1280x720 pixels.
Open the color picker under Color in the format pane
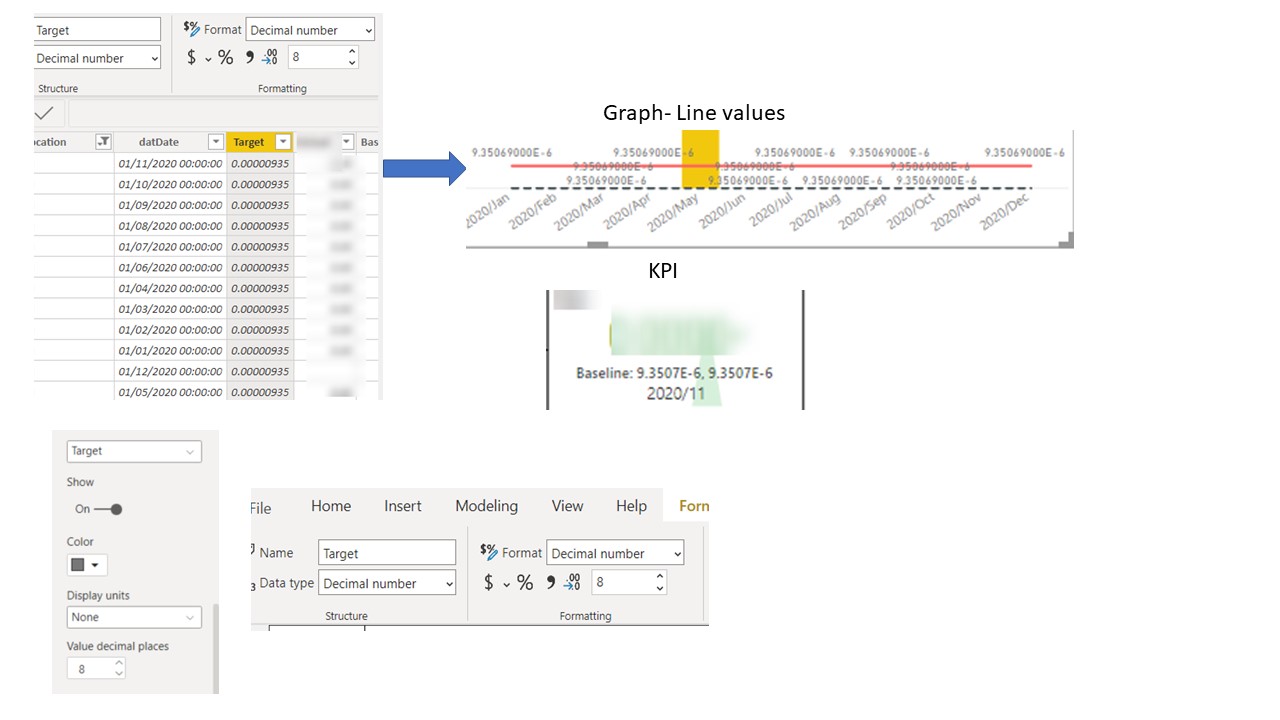[87, 565]
